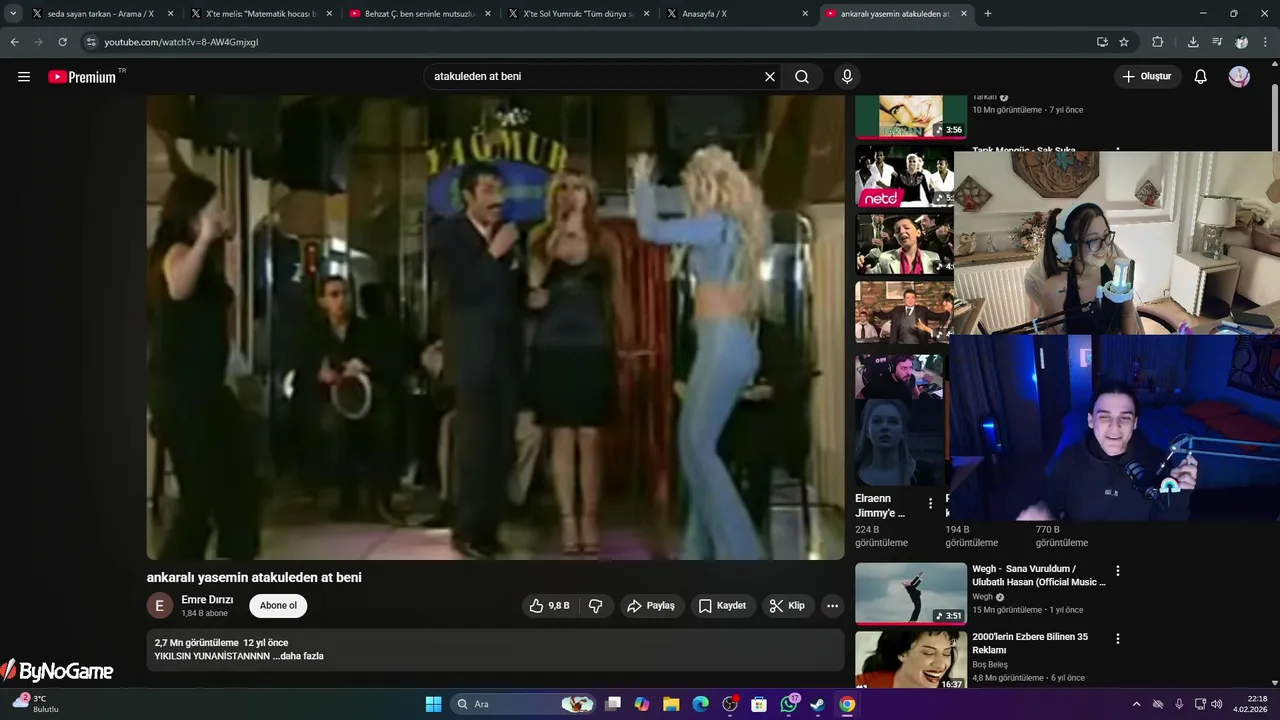Open the volume icon in system tray
Screen dimensions: 1280x720
pyautogui.click(x=1216, y=704)
